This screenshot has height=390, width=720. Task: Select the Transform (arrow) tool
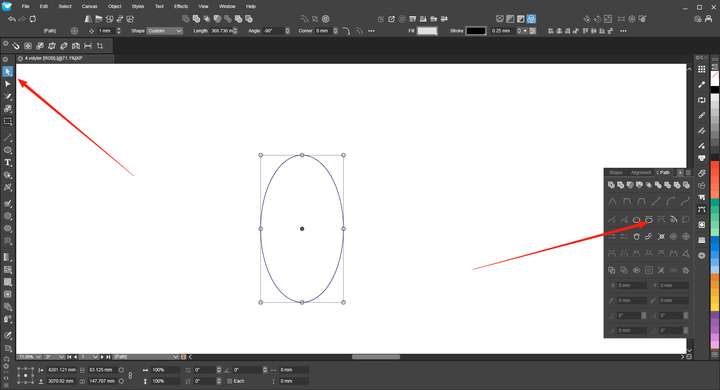click(8, 72)
